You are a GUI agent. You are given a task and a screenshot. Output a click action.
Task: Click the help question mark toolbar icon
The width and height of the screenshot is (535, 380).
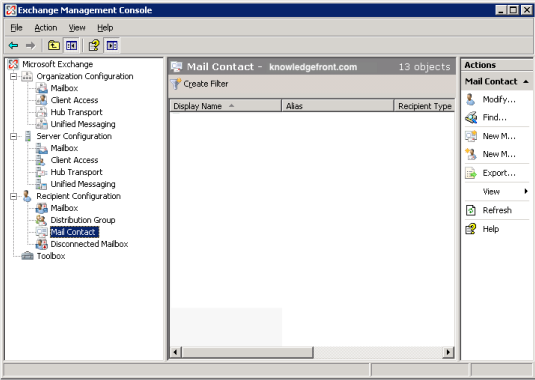click(94, 45)
